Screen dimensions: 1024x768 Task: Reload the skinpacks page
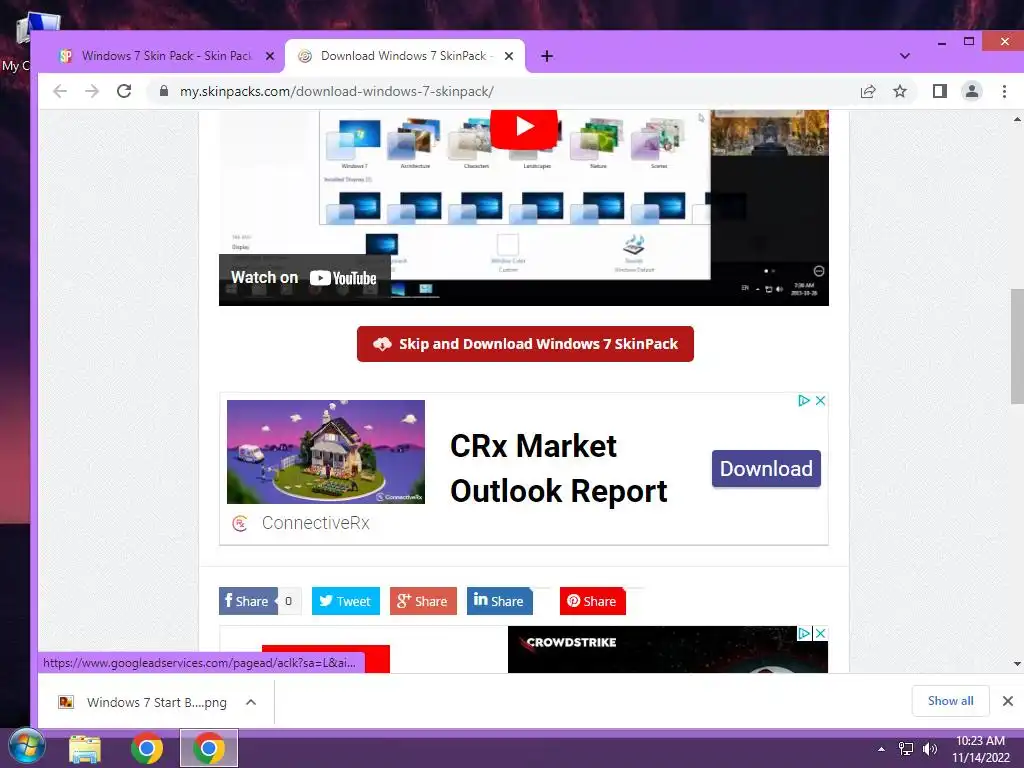pos(124,91)
